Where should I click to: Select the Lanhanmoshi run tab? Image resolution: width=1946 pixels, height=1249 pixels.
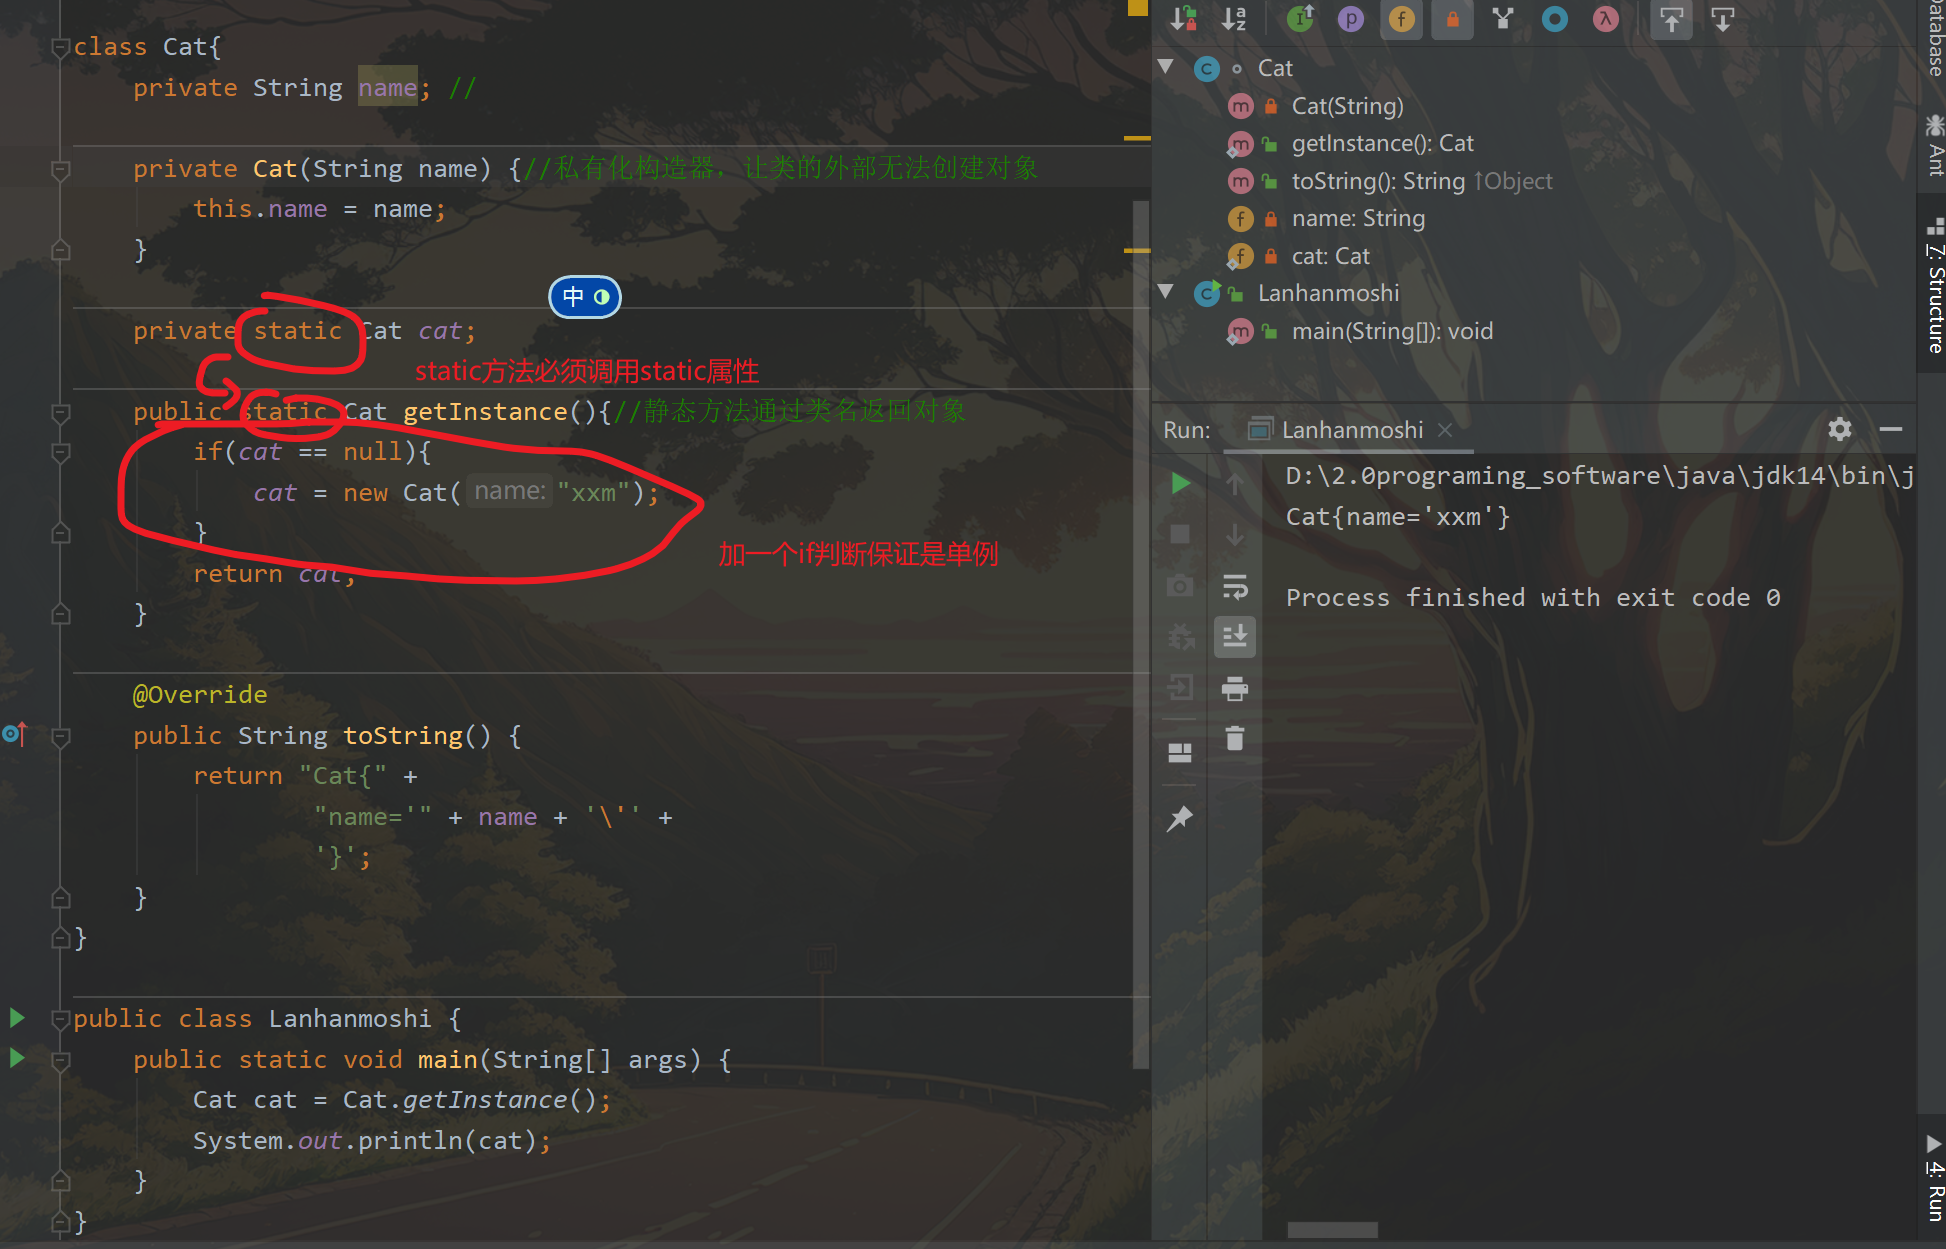tap(1351, 430)
